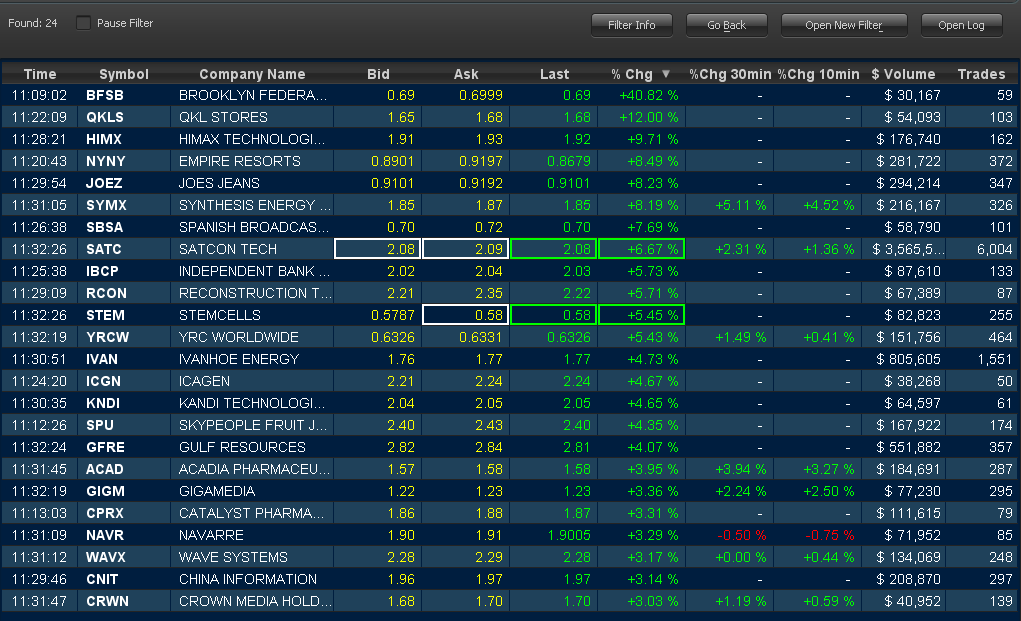Viewport: 1021px width, 621px height.
Task: Click SYMX 30min change +5.11 %
Action: coord(741,205)
